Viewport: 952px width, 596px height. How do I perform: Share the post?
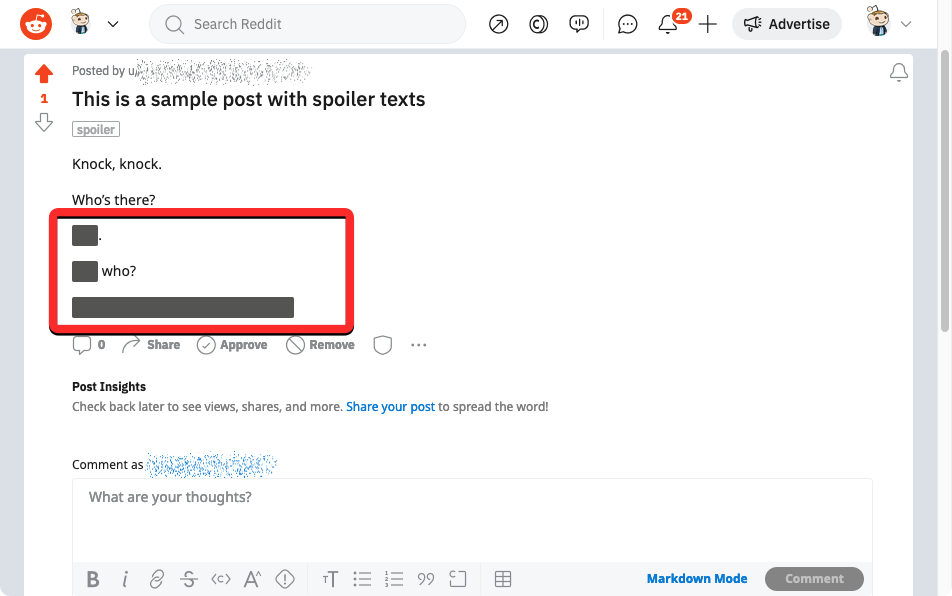click(151, 345)
